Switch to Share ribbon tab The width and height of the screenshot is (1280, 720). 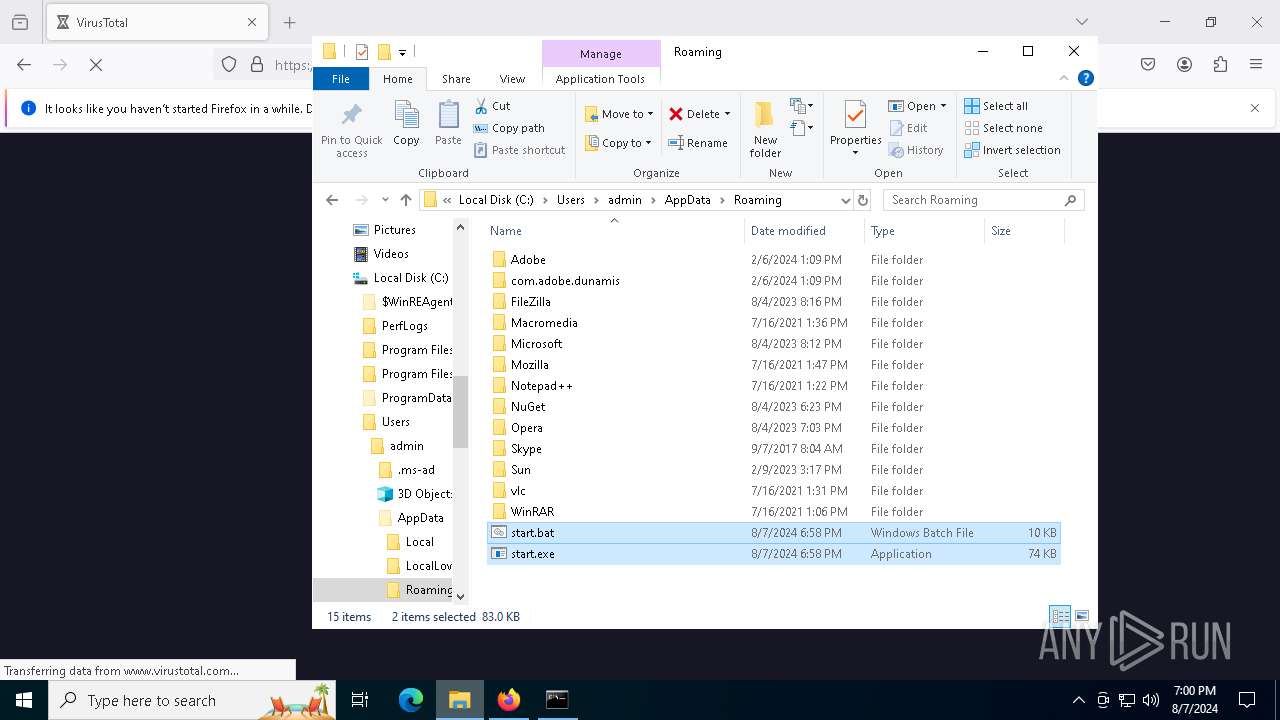click(x=456, y=79)
